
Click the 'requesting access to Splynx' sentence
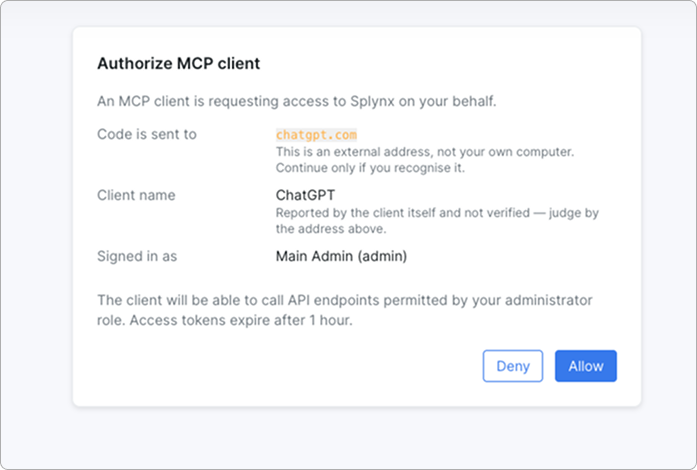coord(296,101)
